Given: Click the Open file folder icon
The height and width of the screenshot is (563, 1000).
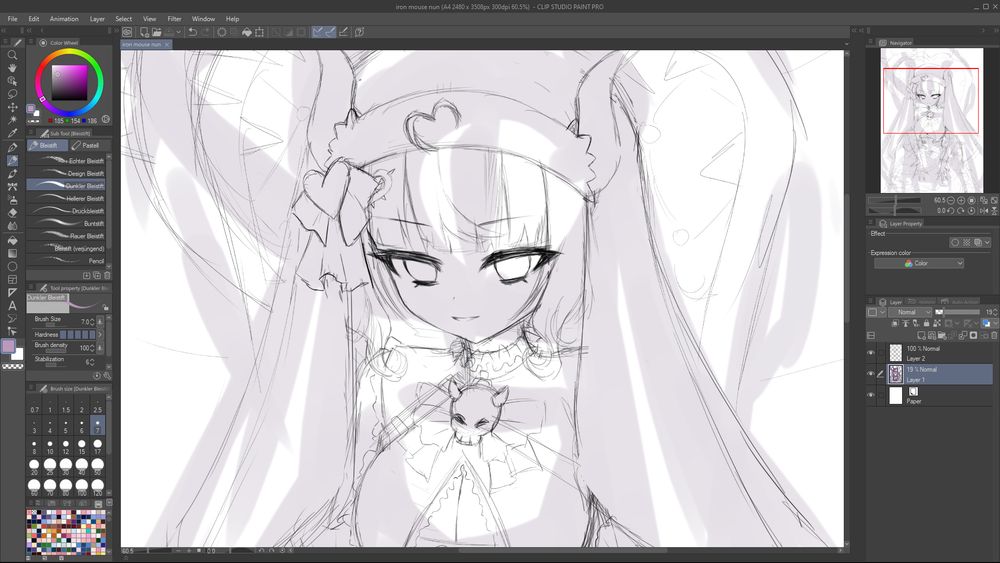Looking at the screenshot, I should coord(156,32).
